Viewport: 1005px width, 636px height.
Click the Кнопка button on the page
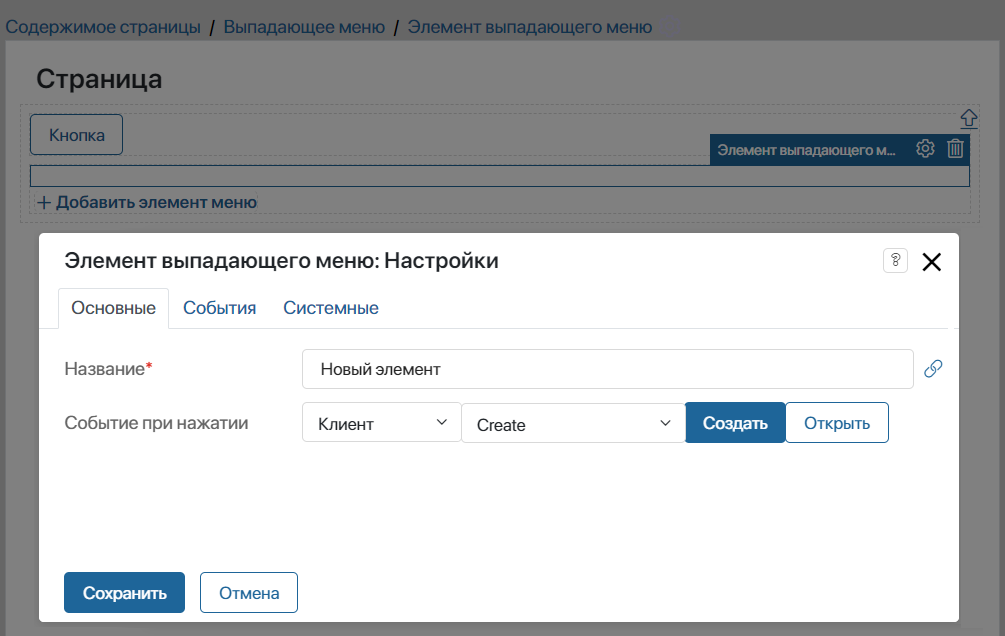coord(76,135)
